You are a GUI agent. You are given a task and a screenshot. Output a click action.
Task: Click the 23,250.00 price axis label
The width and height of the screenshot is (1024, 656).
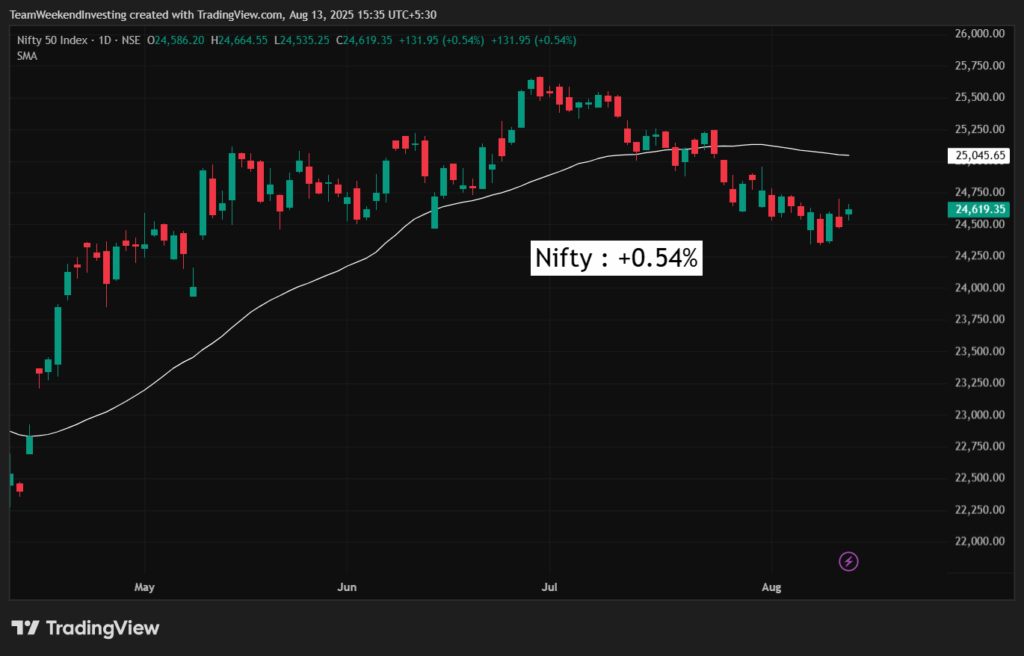(980, 382)
